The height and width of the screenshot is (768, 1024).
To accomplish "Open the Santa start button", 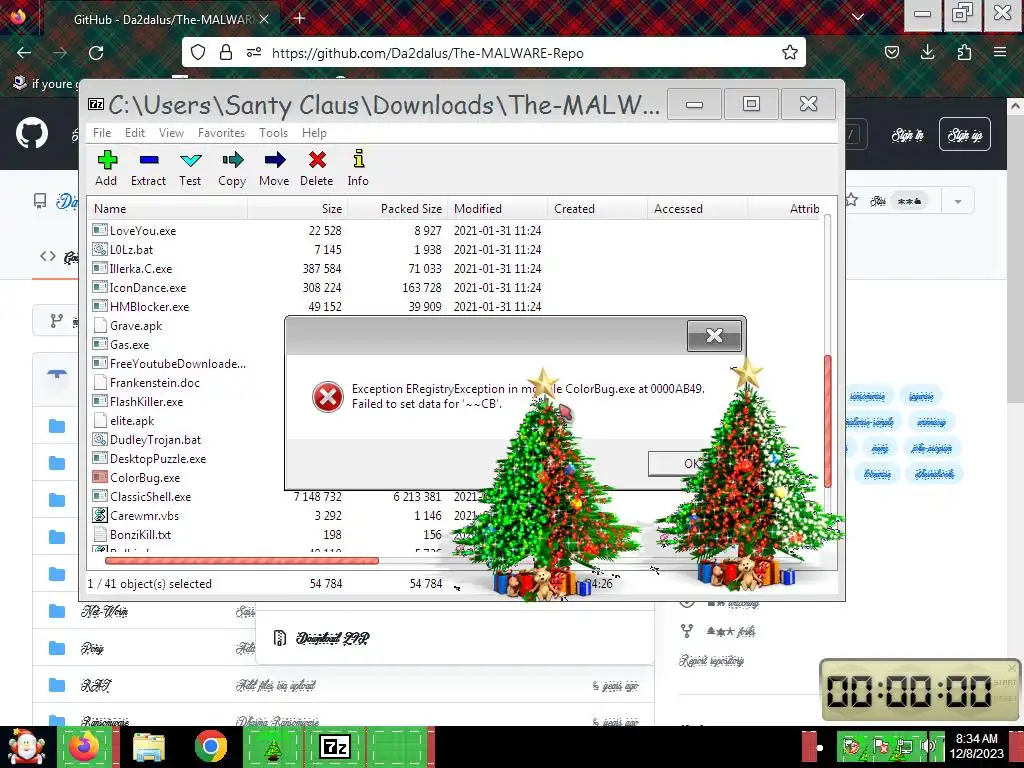I will [27, 748].
